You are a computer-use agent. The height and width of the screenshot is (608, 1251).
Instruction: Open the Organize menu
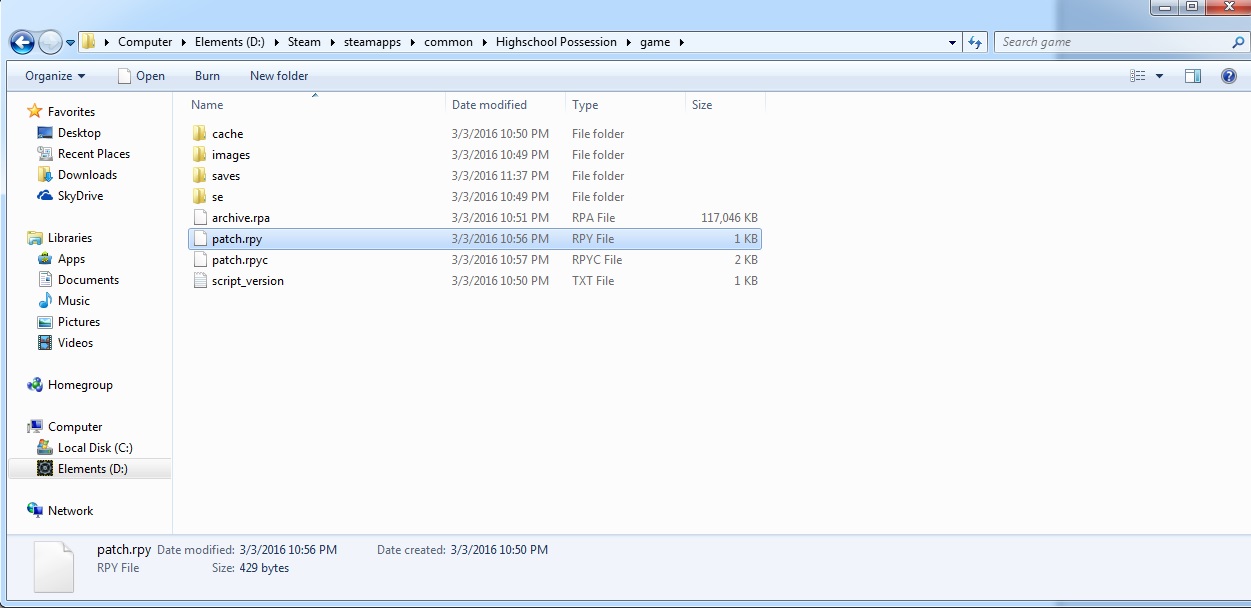point(55,76)
